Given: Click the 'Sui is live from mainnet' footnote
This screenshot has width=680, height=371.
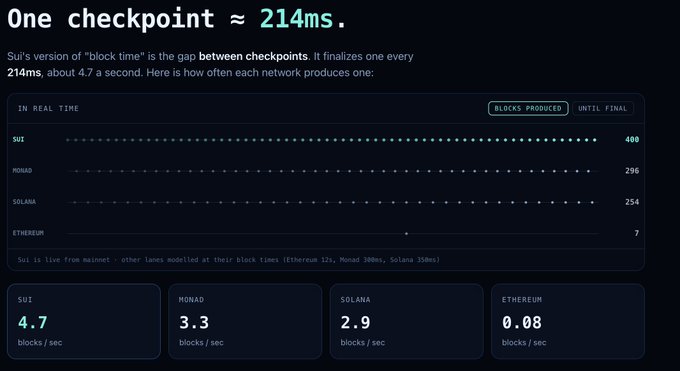Looking at the screenshot, I should [229, 259].
